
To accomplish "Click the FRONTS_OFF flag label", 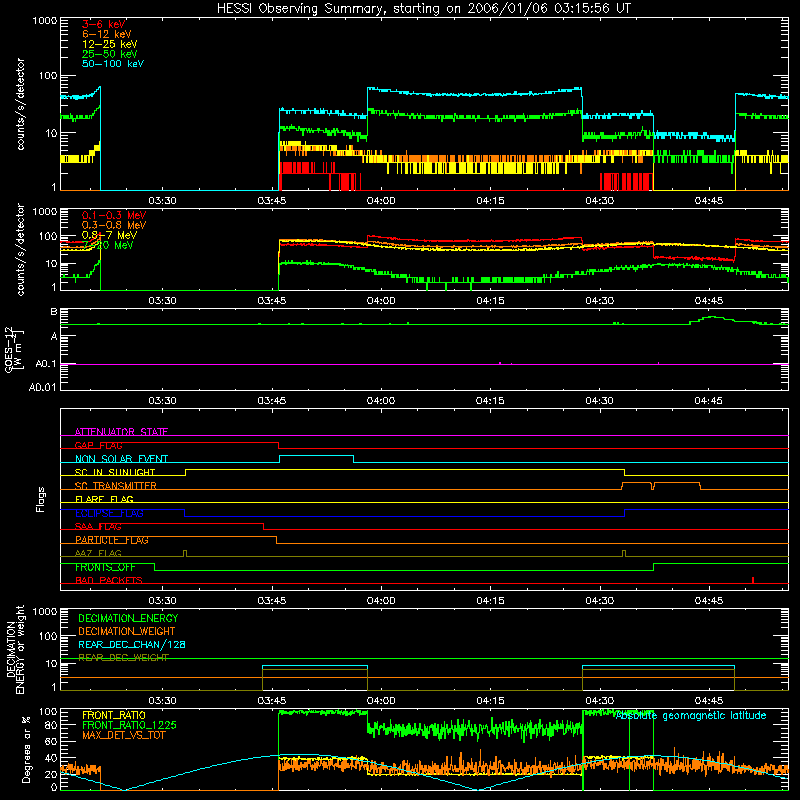I will coord(105,567).
